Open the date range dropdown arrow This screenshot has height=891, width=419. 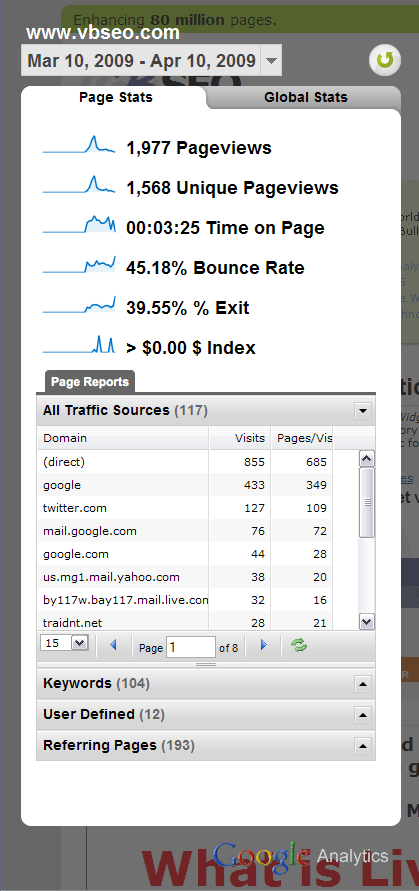(271, 61)
